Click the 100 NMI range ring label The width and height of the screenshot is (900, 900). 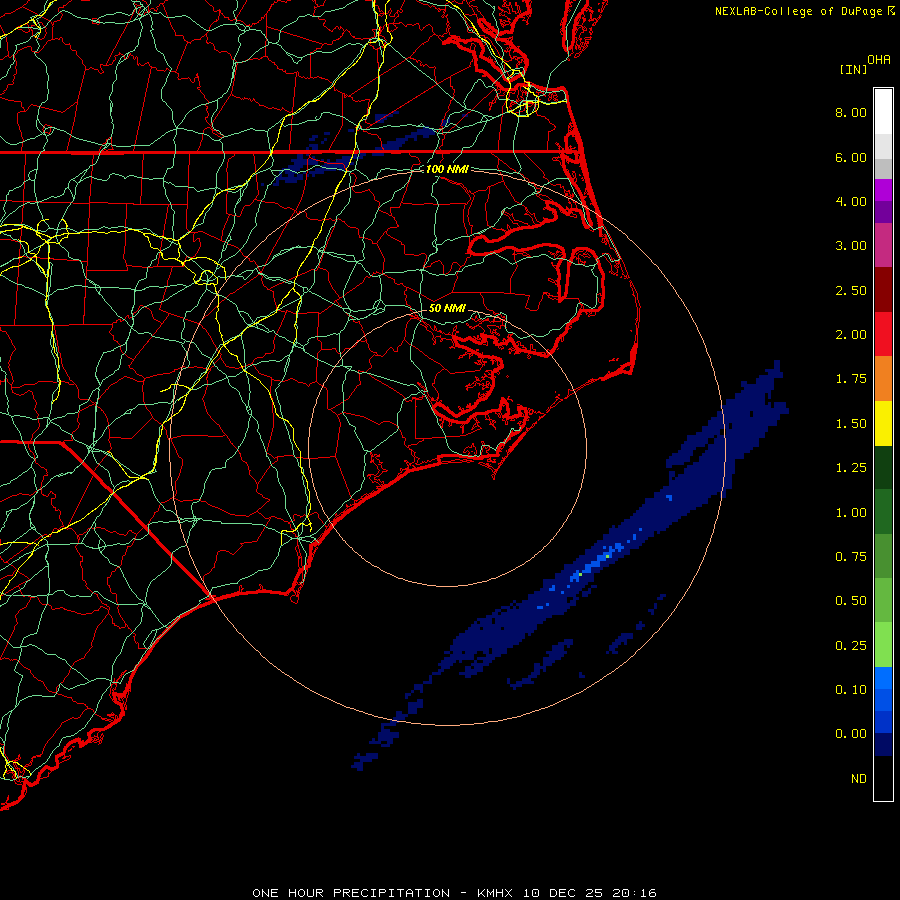coord(447,169)
